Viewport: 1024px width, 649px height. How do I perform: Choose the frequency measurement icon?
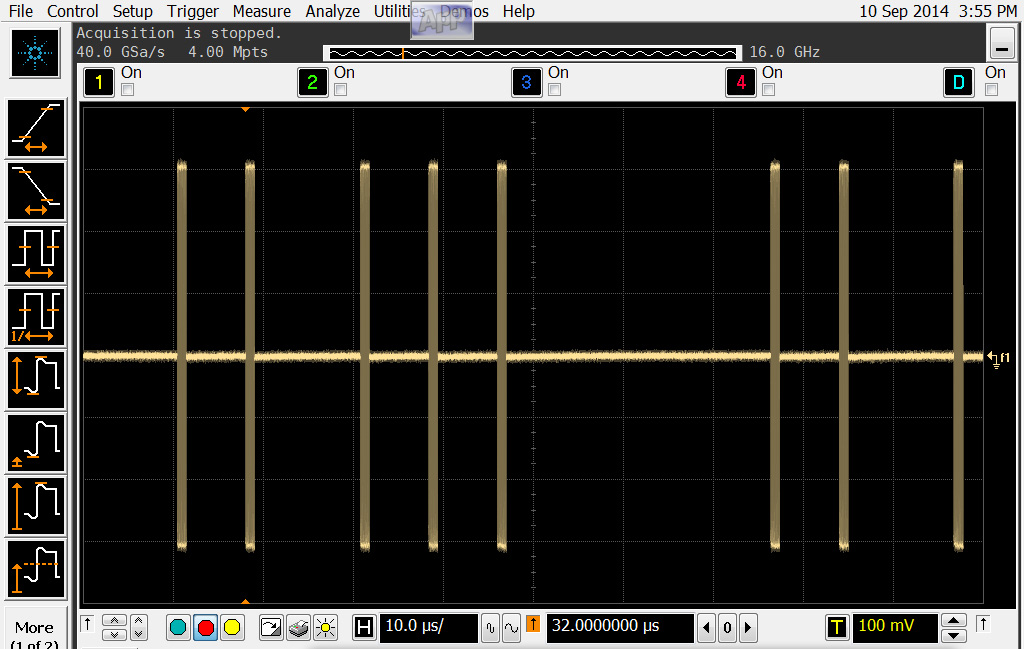37,317
